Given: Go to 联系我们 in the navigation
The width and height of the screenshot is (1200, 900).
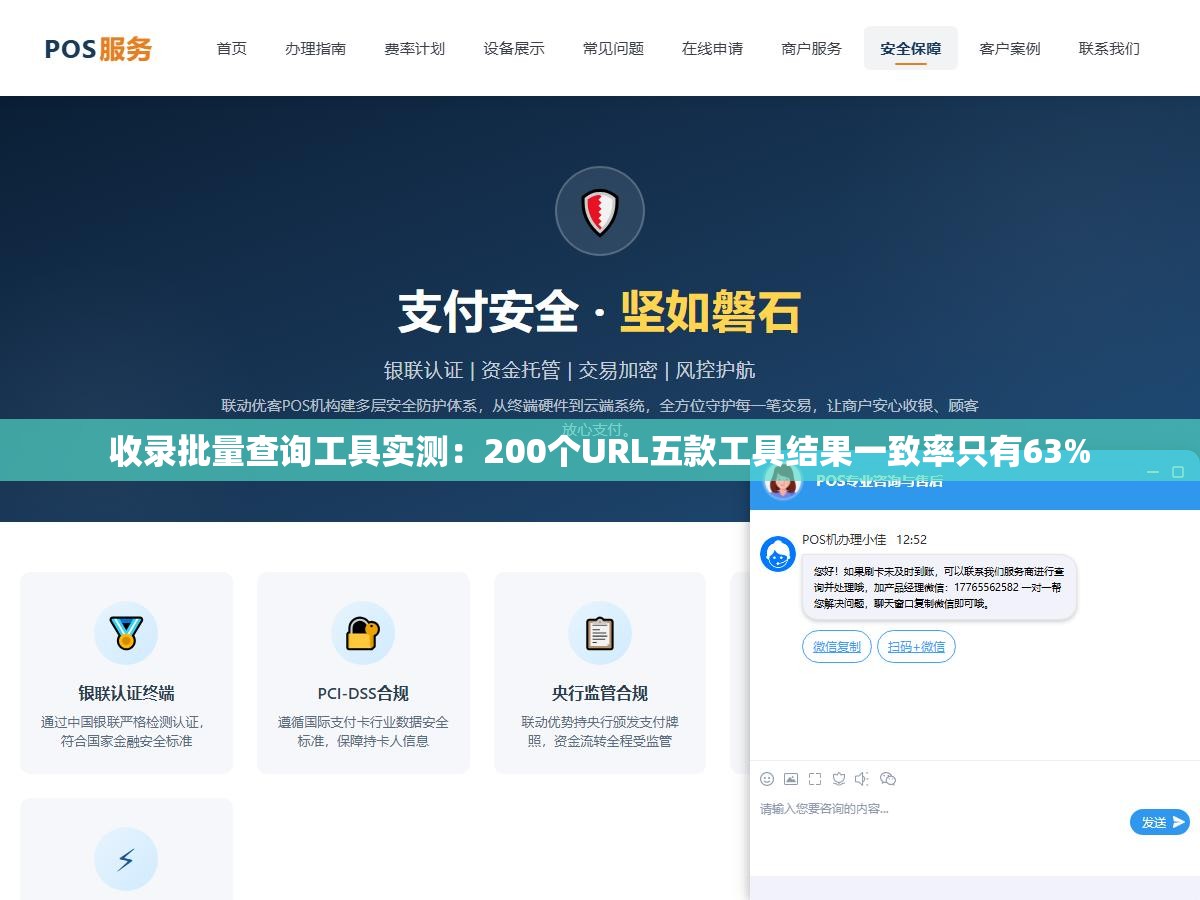Looking at the screenshot, I should click(x=1109, y=48).
